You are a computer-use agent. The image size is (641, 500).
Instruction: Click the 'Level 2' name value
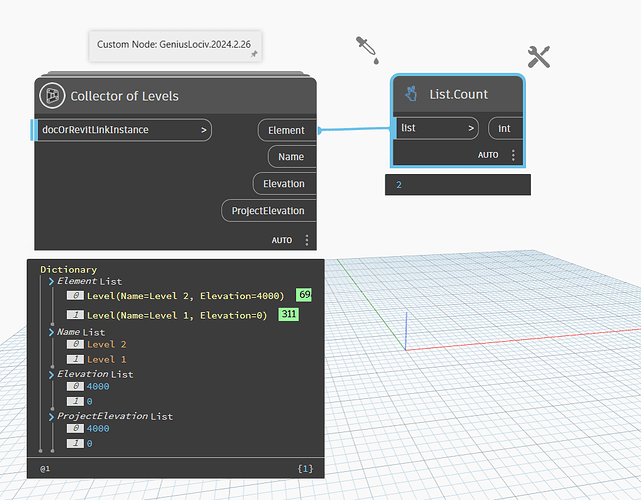(106, 345)
